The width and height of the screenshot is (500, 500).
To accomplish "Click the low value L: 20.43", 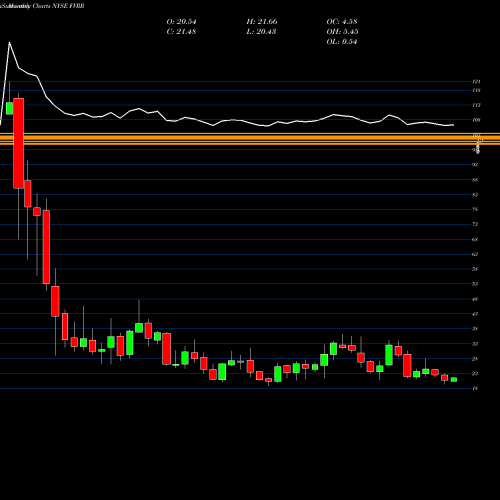I will click(x=262, y=32).
